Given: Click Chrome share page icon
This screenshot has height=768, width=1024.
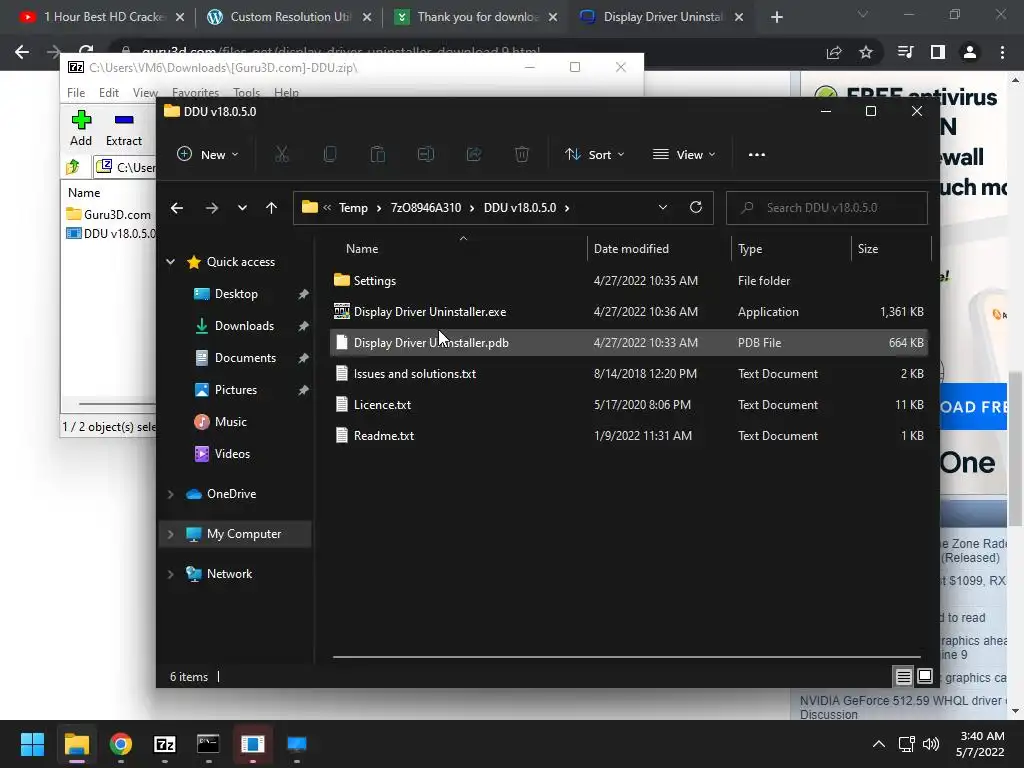Looking at the screenshot, I should [x=834, y=52].
